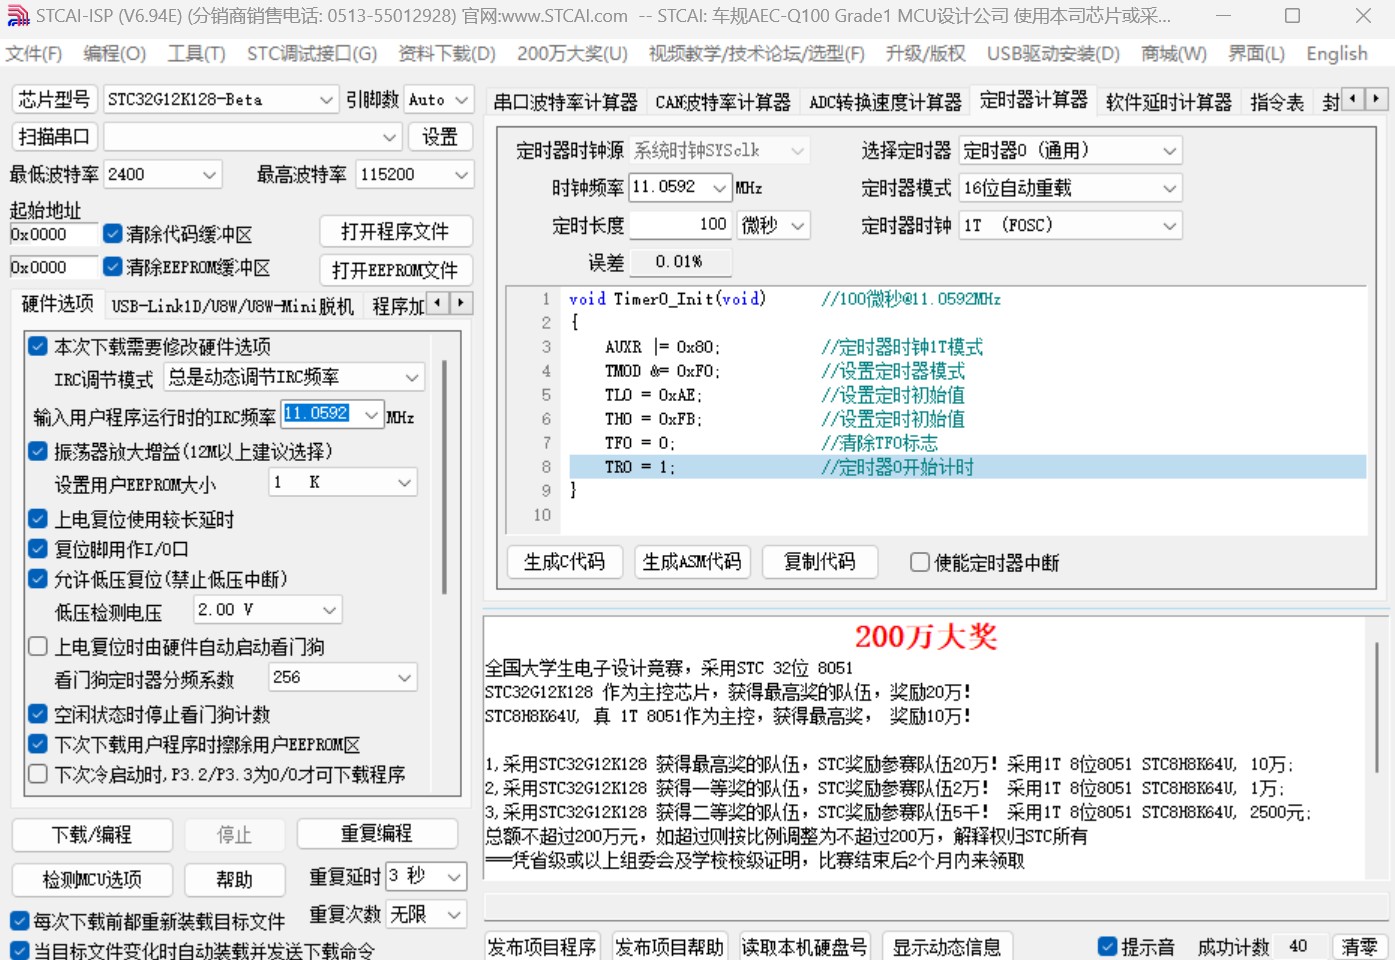Open 定时器模式 16位自动重载 dropdown
1395x960 pixels.
point(1070,188)
